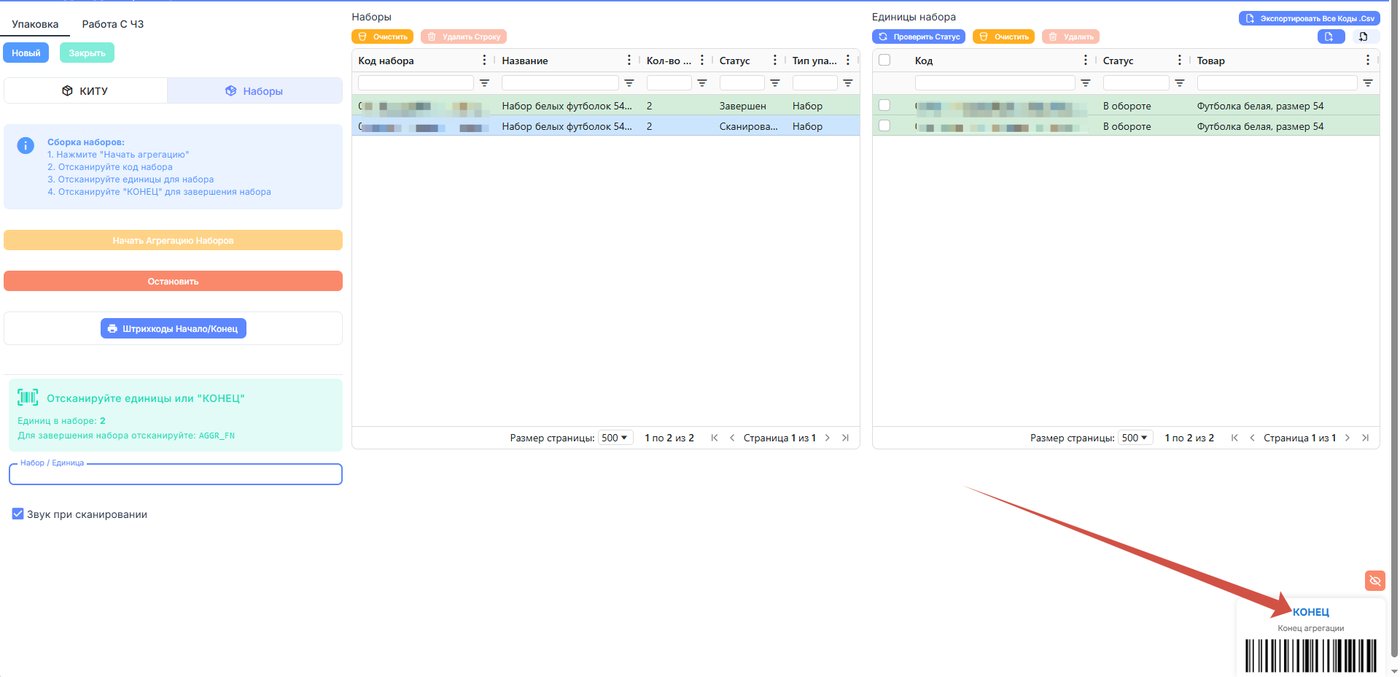The height and width of the screenshot is (677, 1400).
Task: Toggle Звук при сканировании checkbox
Action: click(18, 514)
